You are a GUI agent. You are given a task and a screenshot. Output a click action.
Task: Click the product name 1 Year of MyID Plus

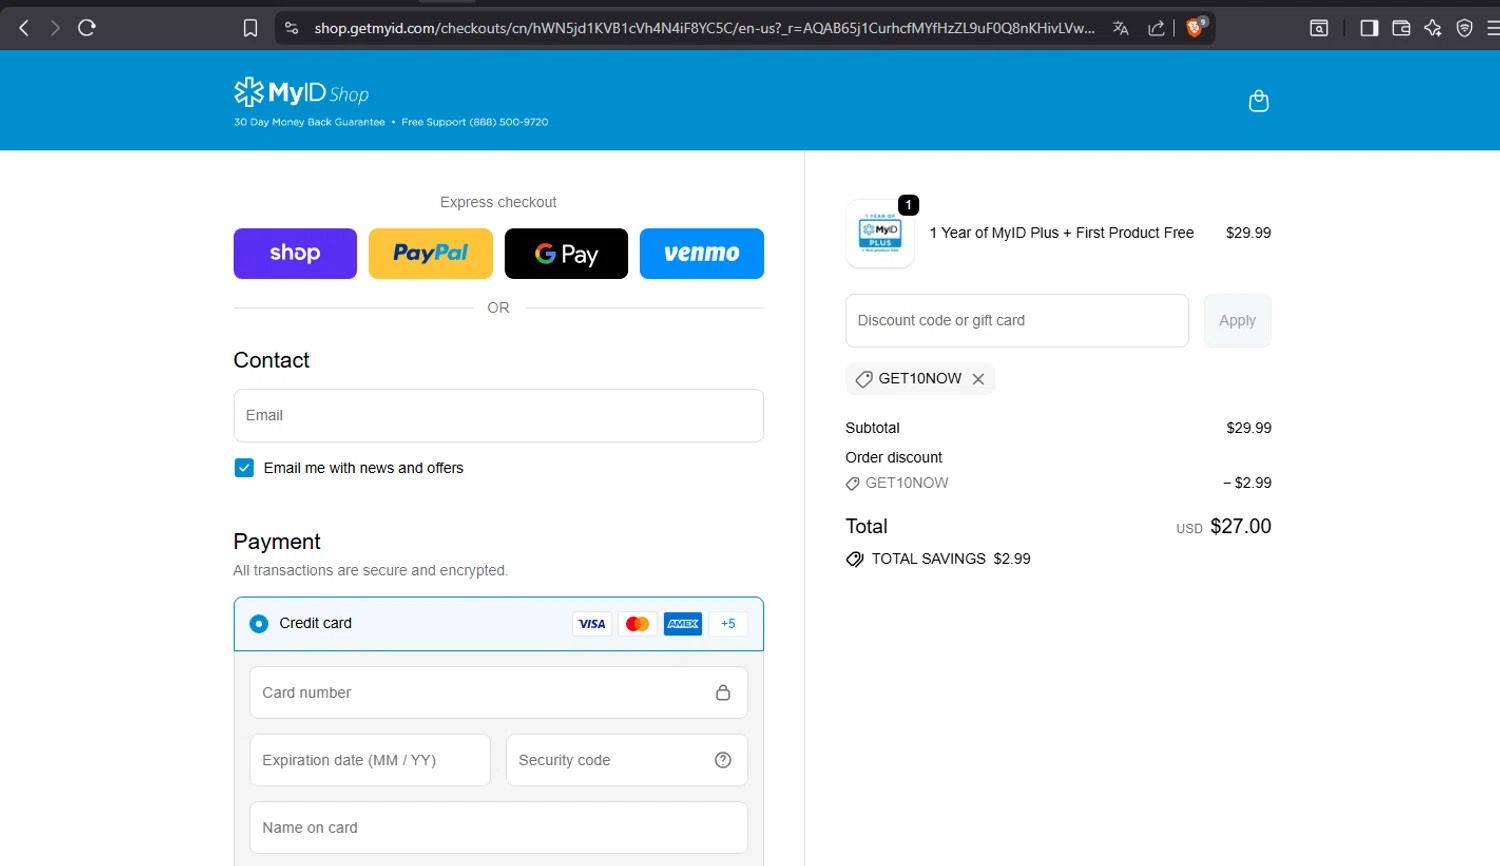(1062, 233)
